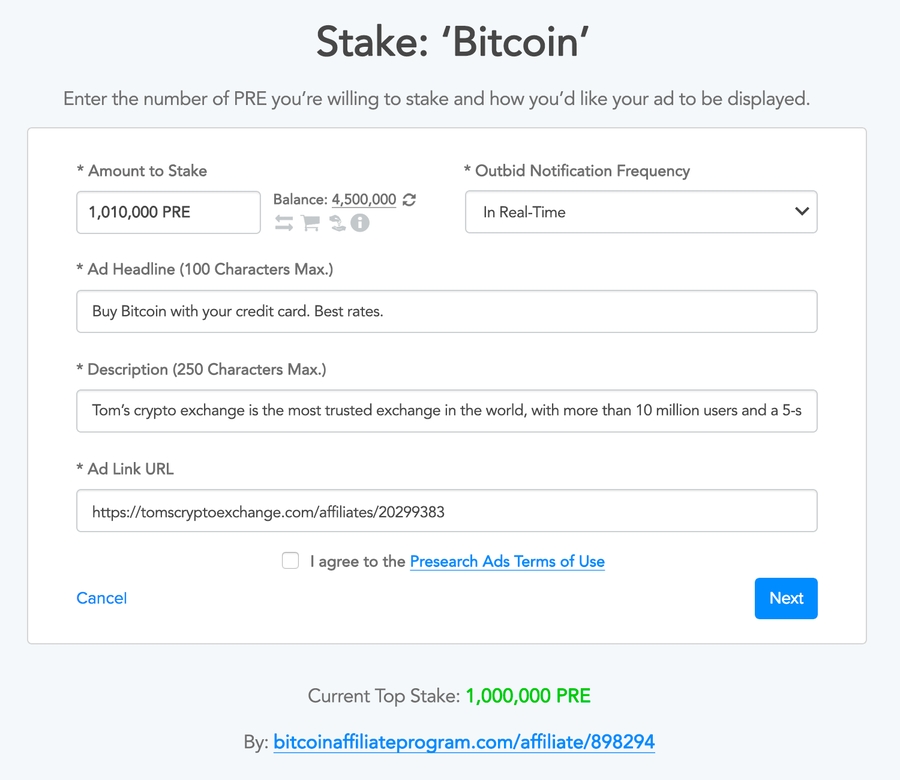900x780 pixels.
Task: Click the Next button
Action: tap(786, 598)
